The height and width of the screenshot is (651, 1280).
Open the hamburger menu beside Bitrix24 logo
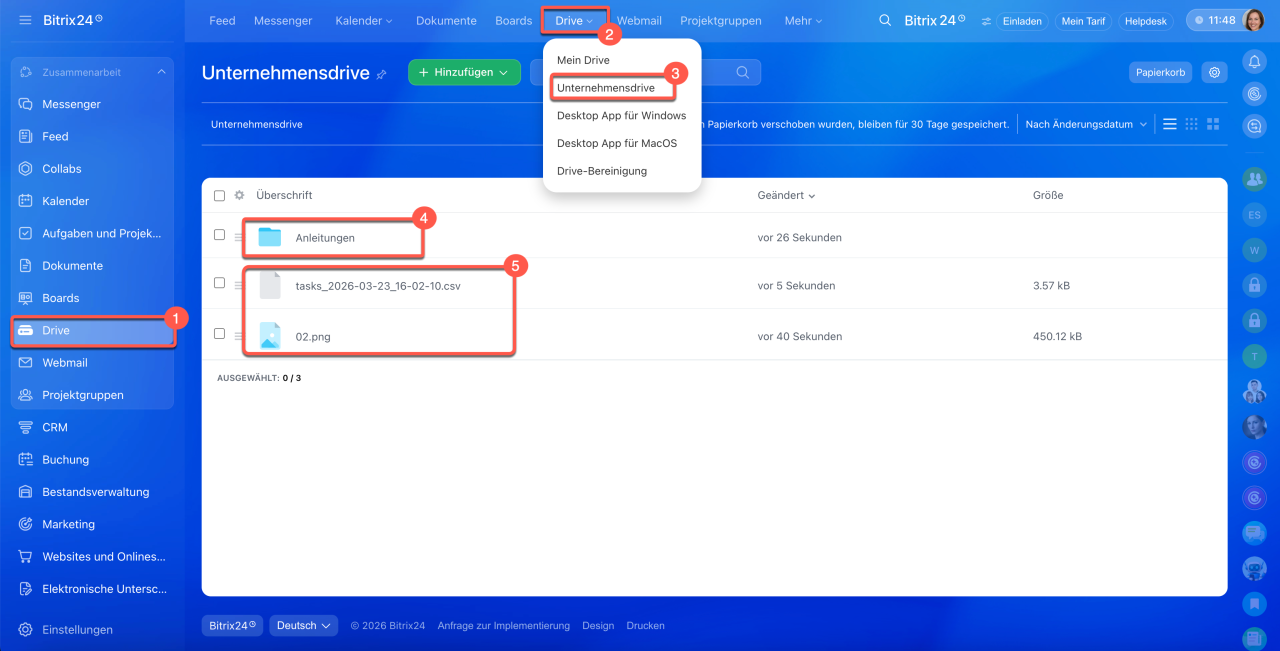pyautogui.click(x=25, y=20)
